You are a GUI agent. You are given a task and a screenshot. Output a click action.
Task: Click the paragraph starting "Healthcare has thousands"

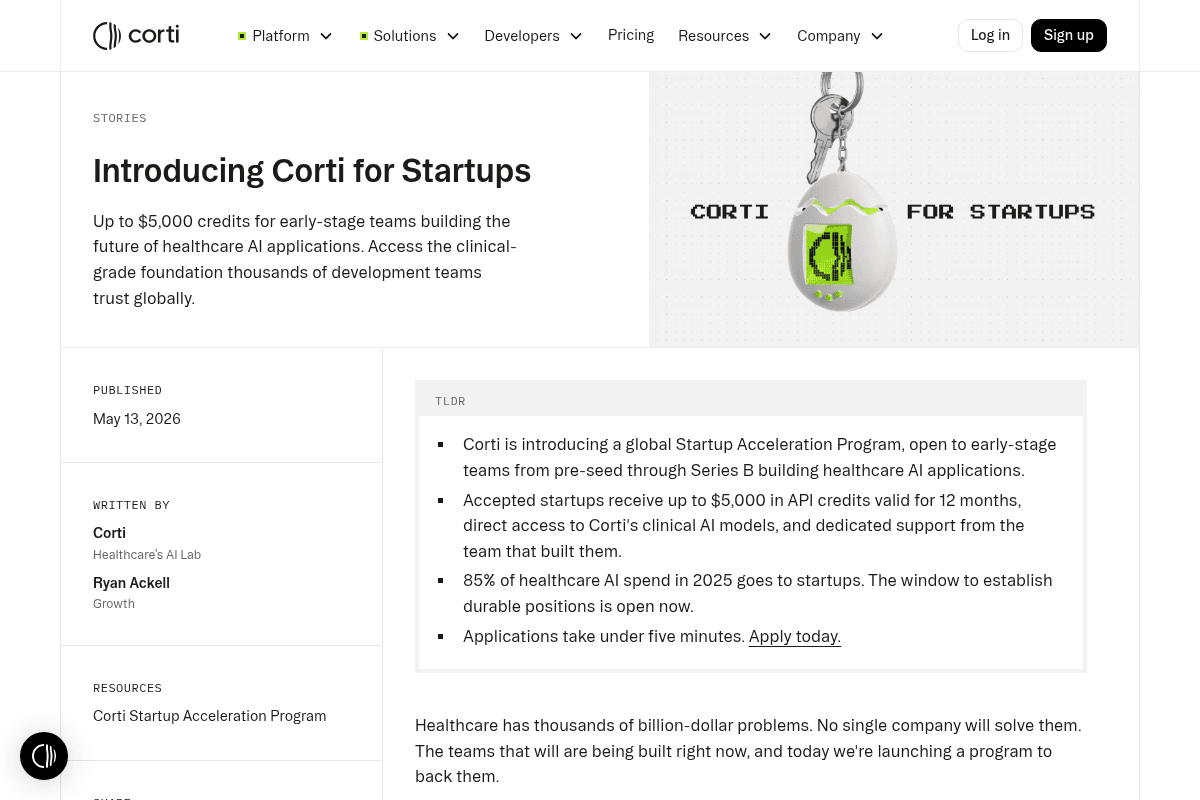(x=748, y=751)
